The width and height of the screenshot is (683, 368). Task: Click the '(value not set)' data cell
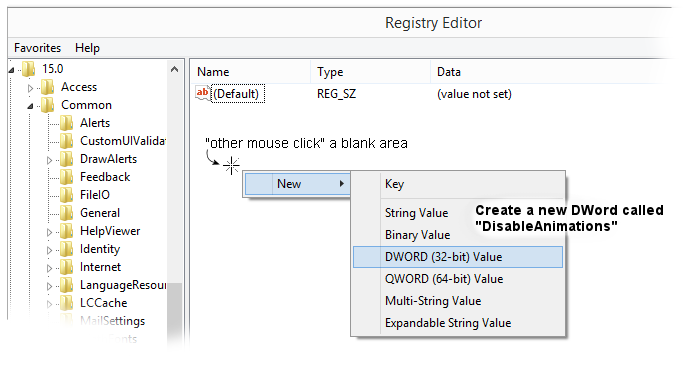click(474, 94)
